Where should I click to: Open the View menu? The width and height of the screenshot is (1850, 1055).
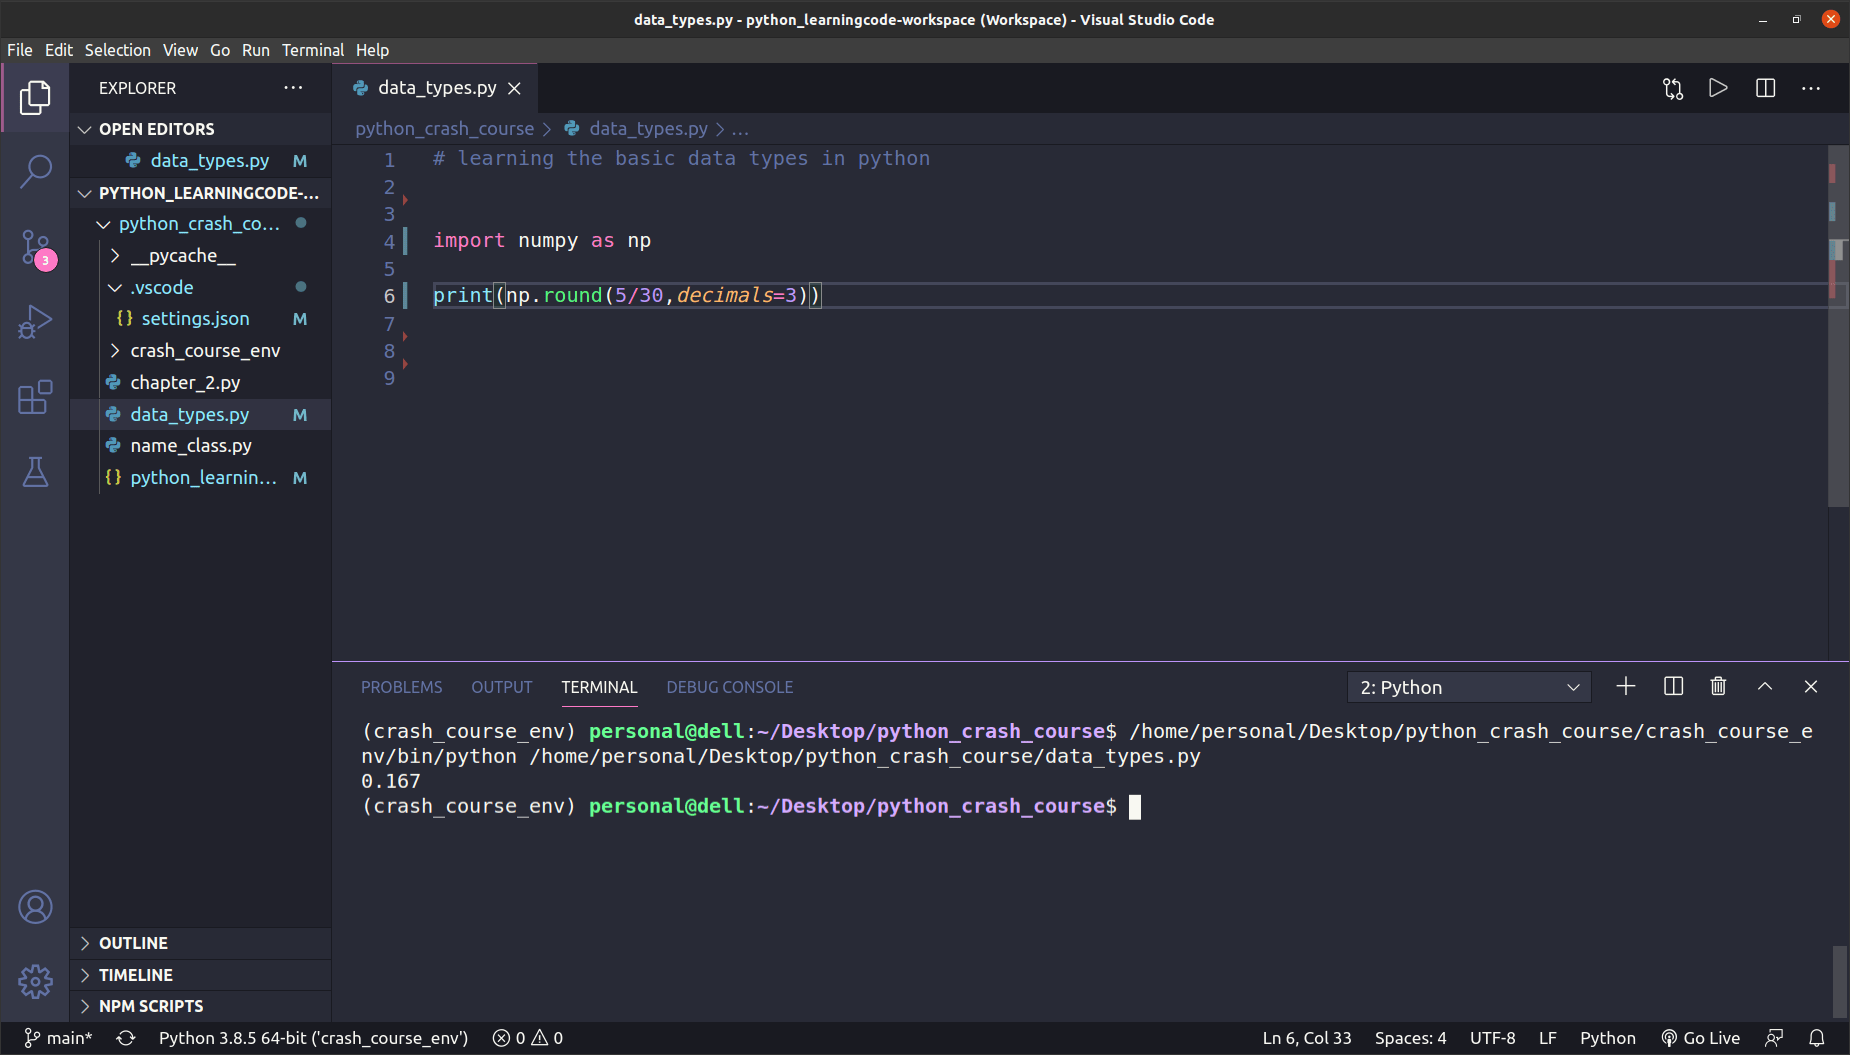pos(180,50)
